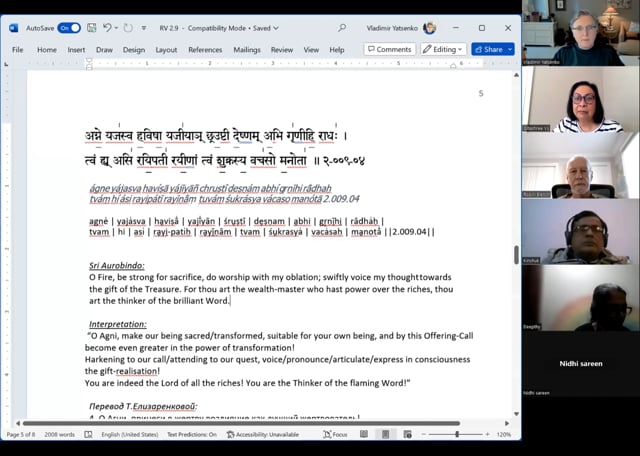Click the zoom in plus button

487,434
